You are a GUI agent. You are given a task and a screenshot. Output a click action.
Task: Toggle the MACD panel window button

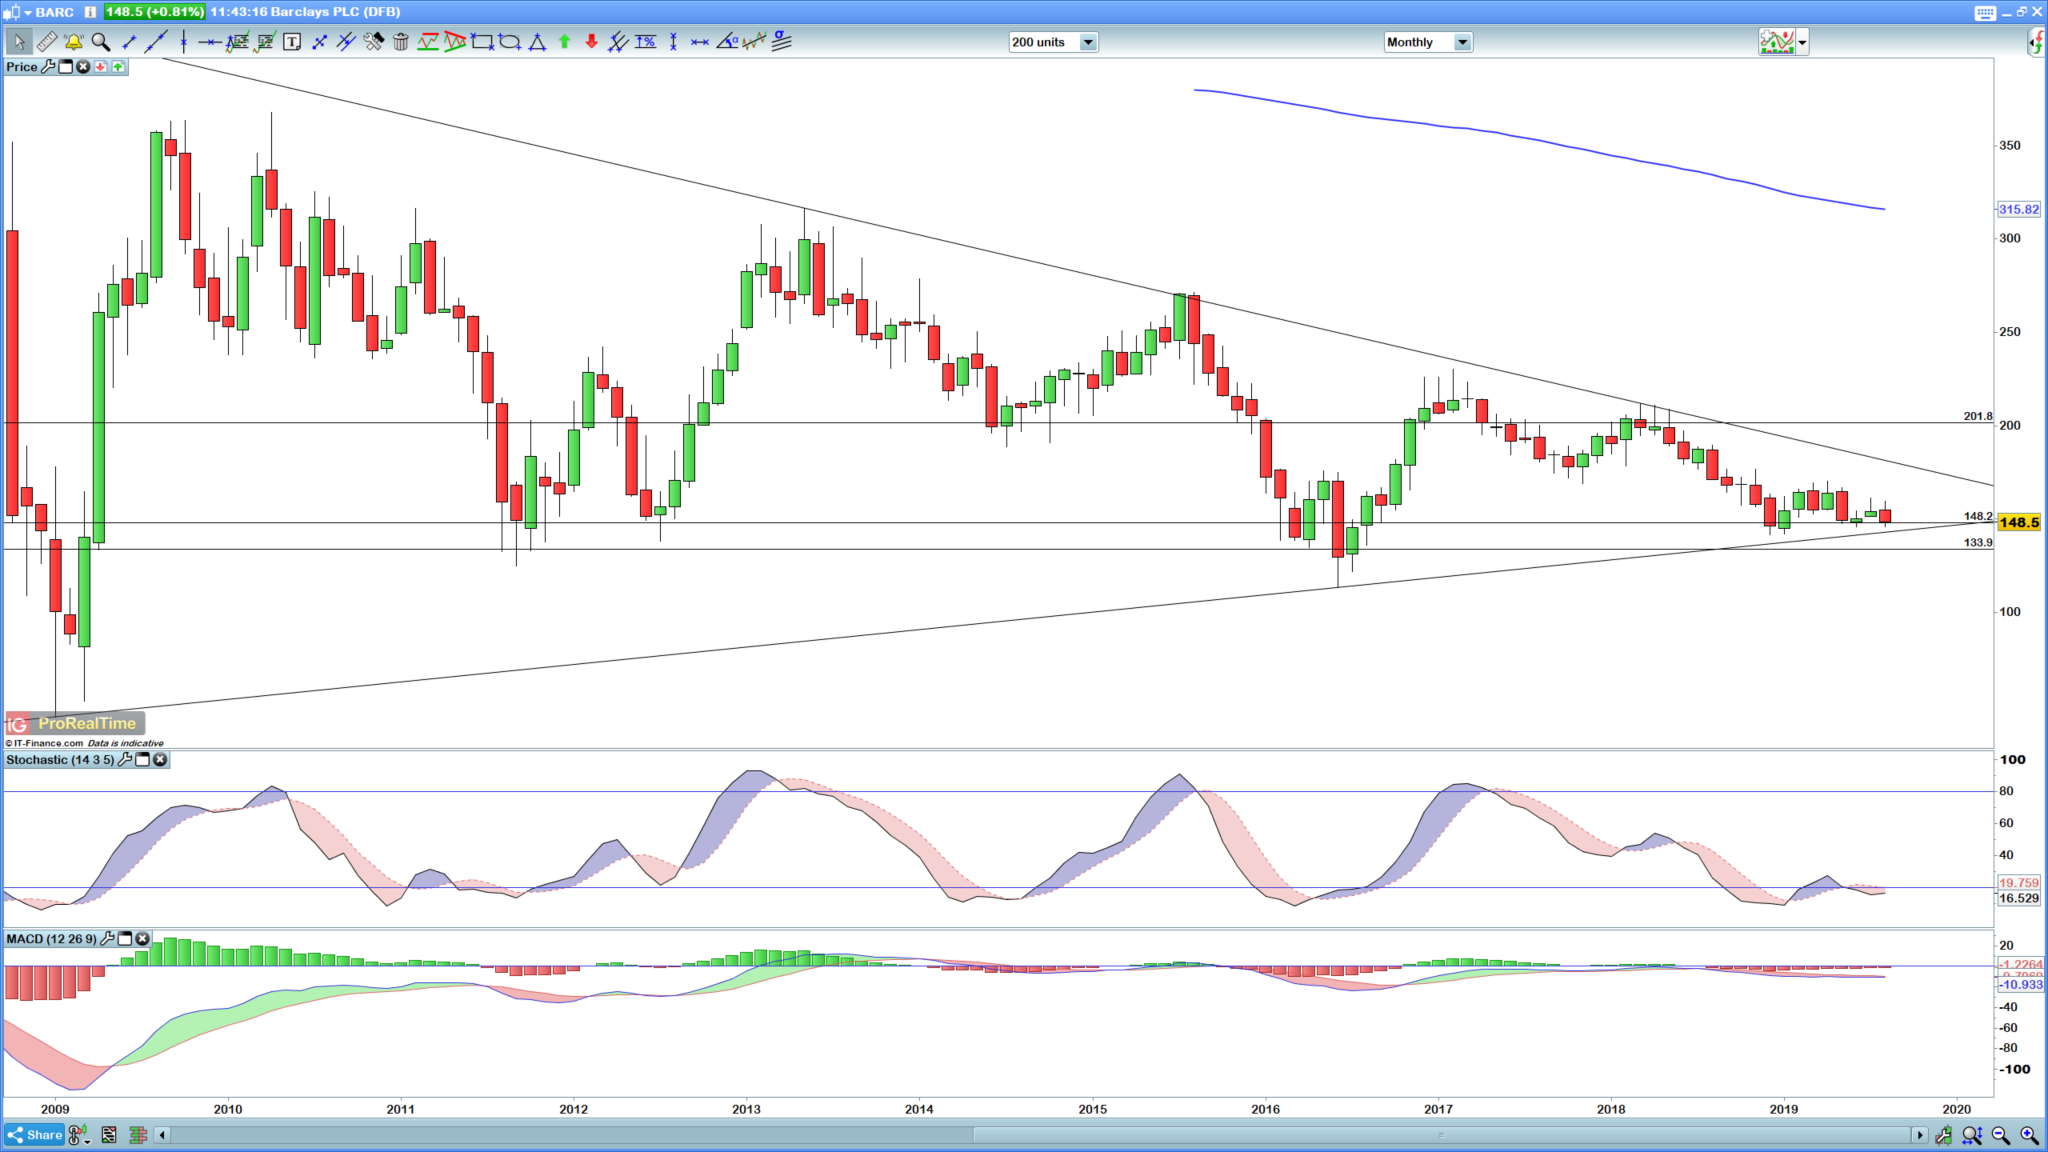pos(126,939)
